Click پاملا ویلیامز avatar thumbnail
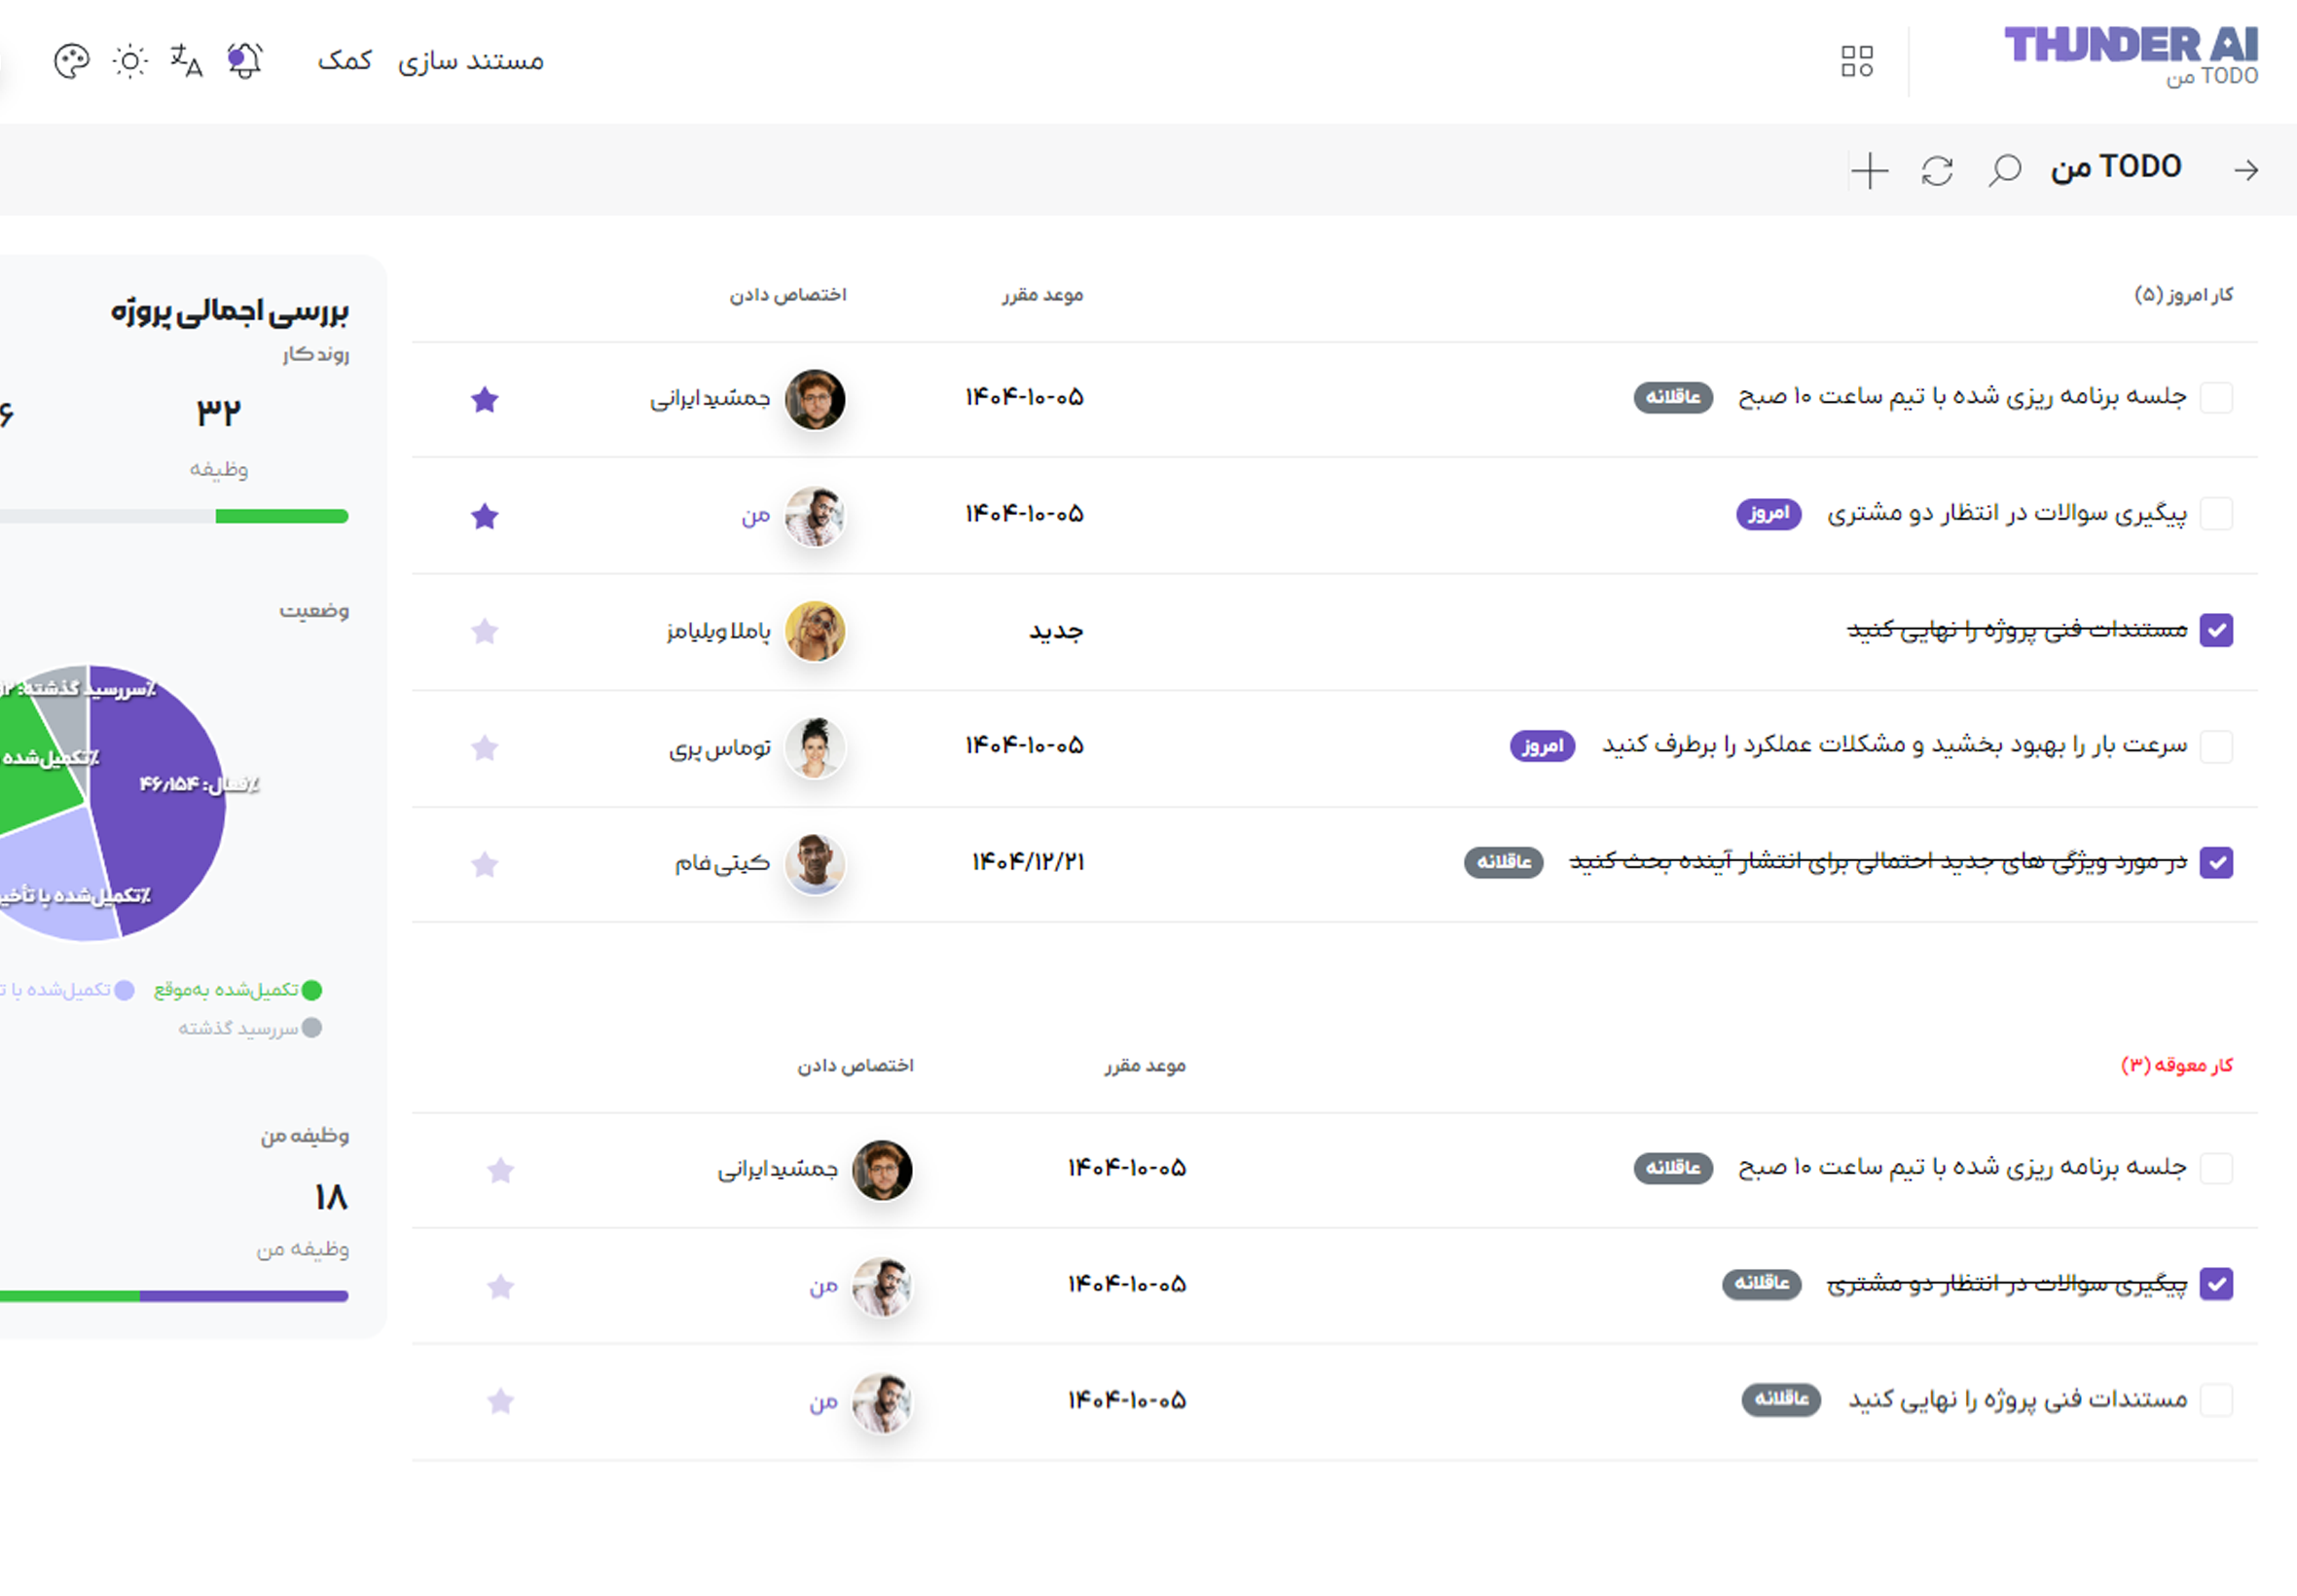Viewport: 2297px width, 1596px height. tap(815, 631)
